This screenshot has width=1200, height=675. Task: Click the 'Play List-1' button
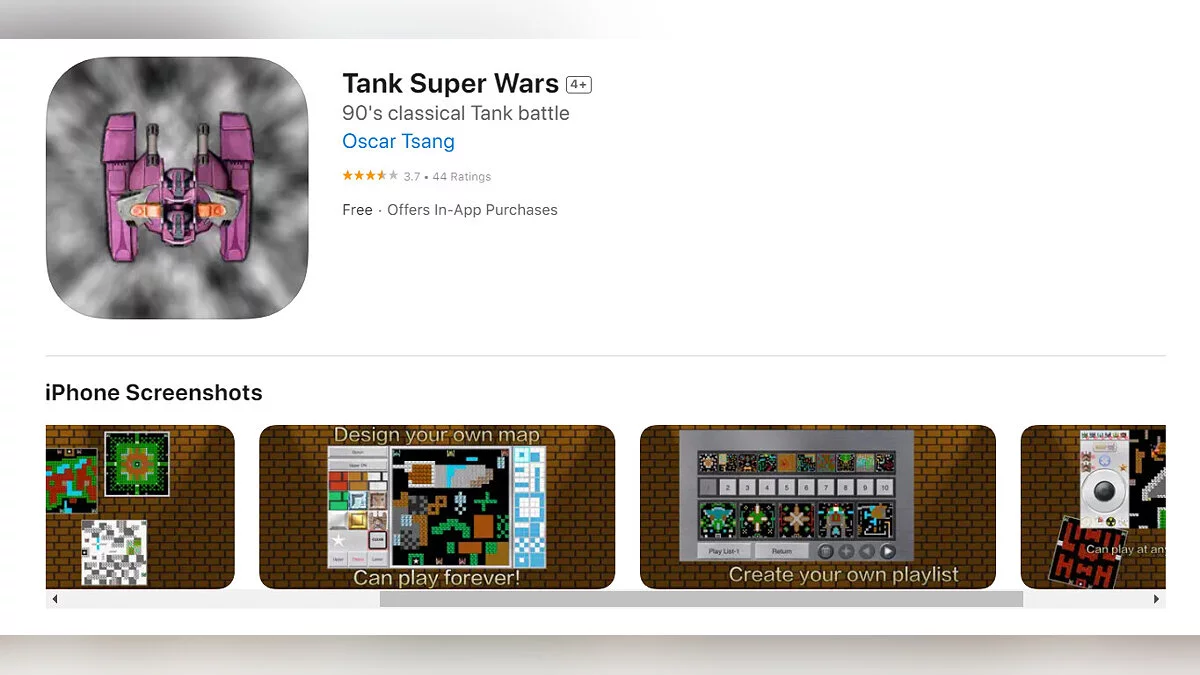(x=723, y=551)
